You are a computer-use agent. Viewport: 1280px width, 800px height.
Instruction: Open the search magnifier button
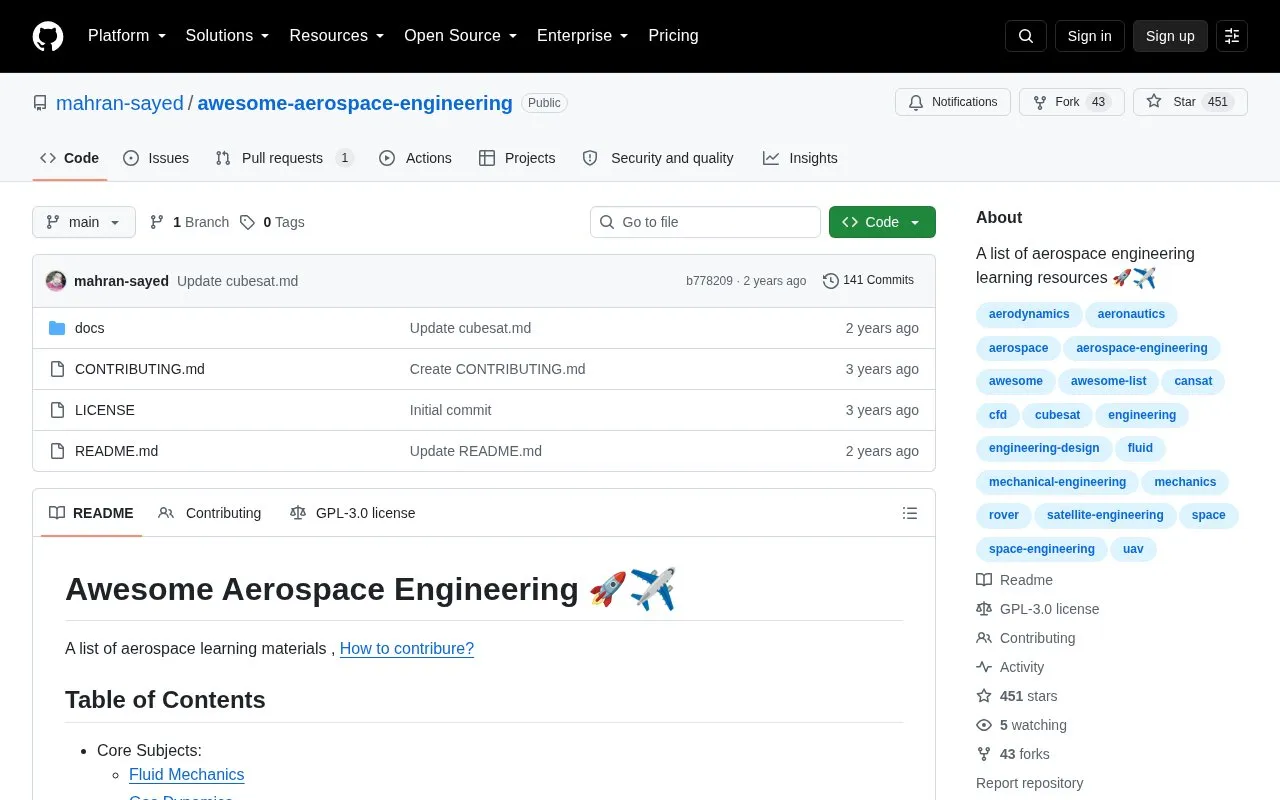tap(1026, 36)
